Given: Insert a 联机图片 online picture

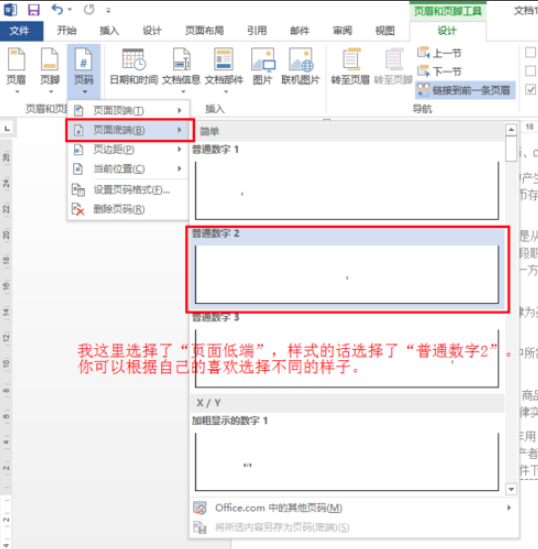Looking at the screenshot, I should [301, 67].
